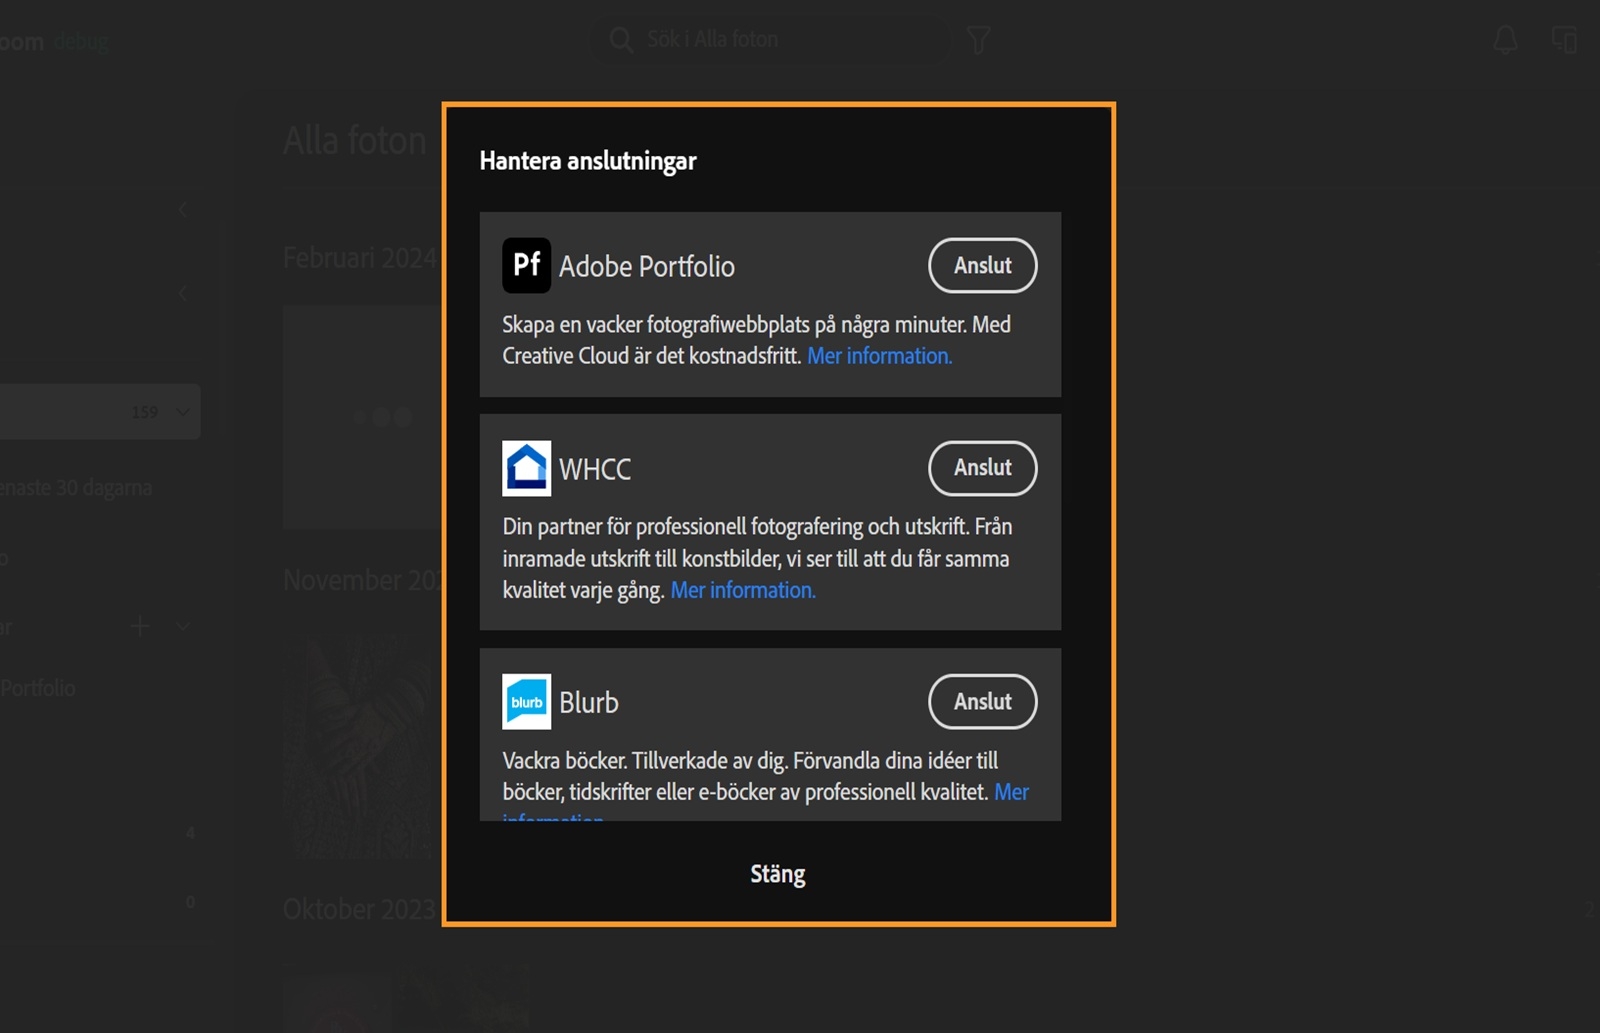The image size is (1600, 1033).
Task: Select the debug menu item
Action: (82, 41)
